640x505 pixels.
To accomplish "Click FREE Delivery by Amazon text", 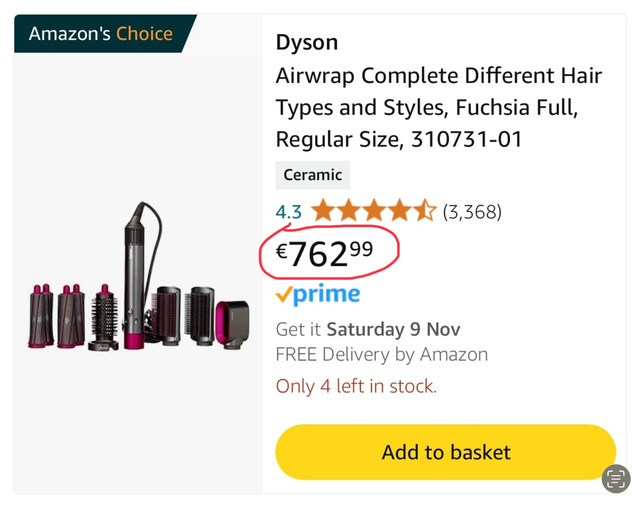I will [381, 354].
